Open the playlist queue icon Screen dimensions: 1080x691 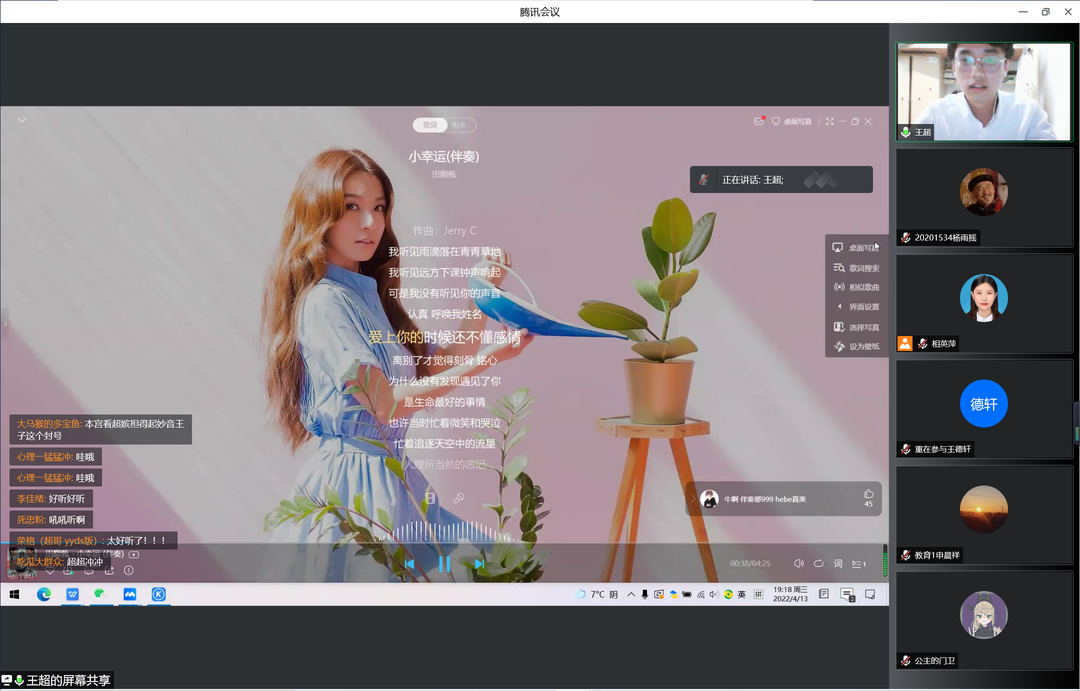[x=858, y=564]
